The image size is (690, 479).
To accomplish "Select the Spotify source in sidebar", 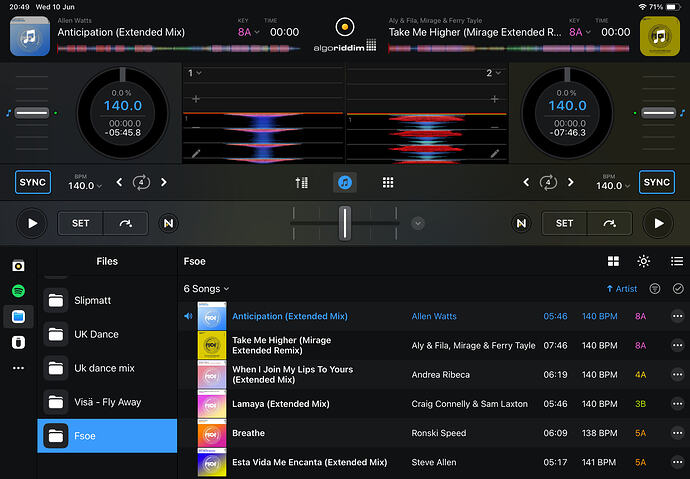I will point(18,291).
